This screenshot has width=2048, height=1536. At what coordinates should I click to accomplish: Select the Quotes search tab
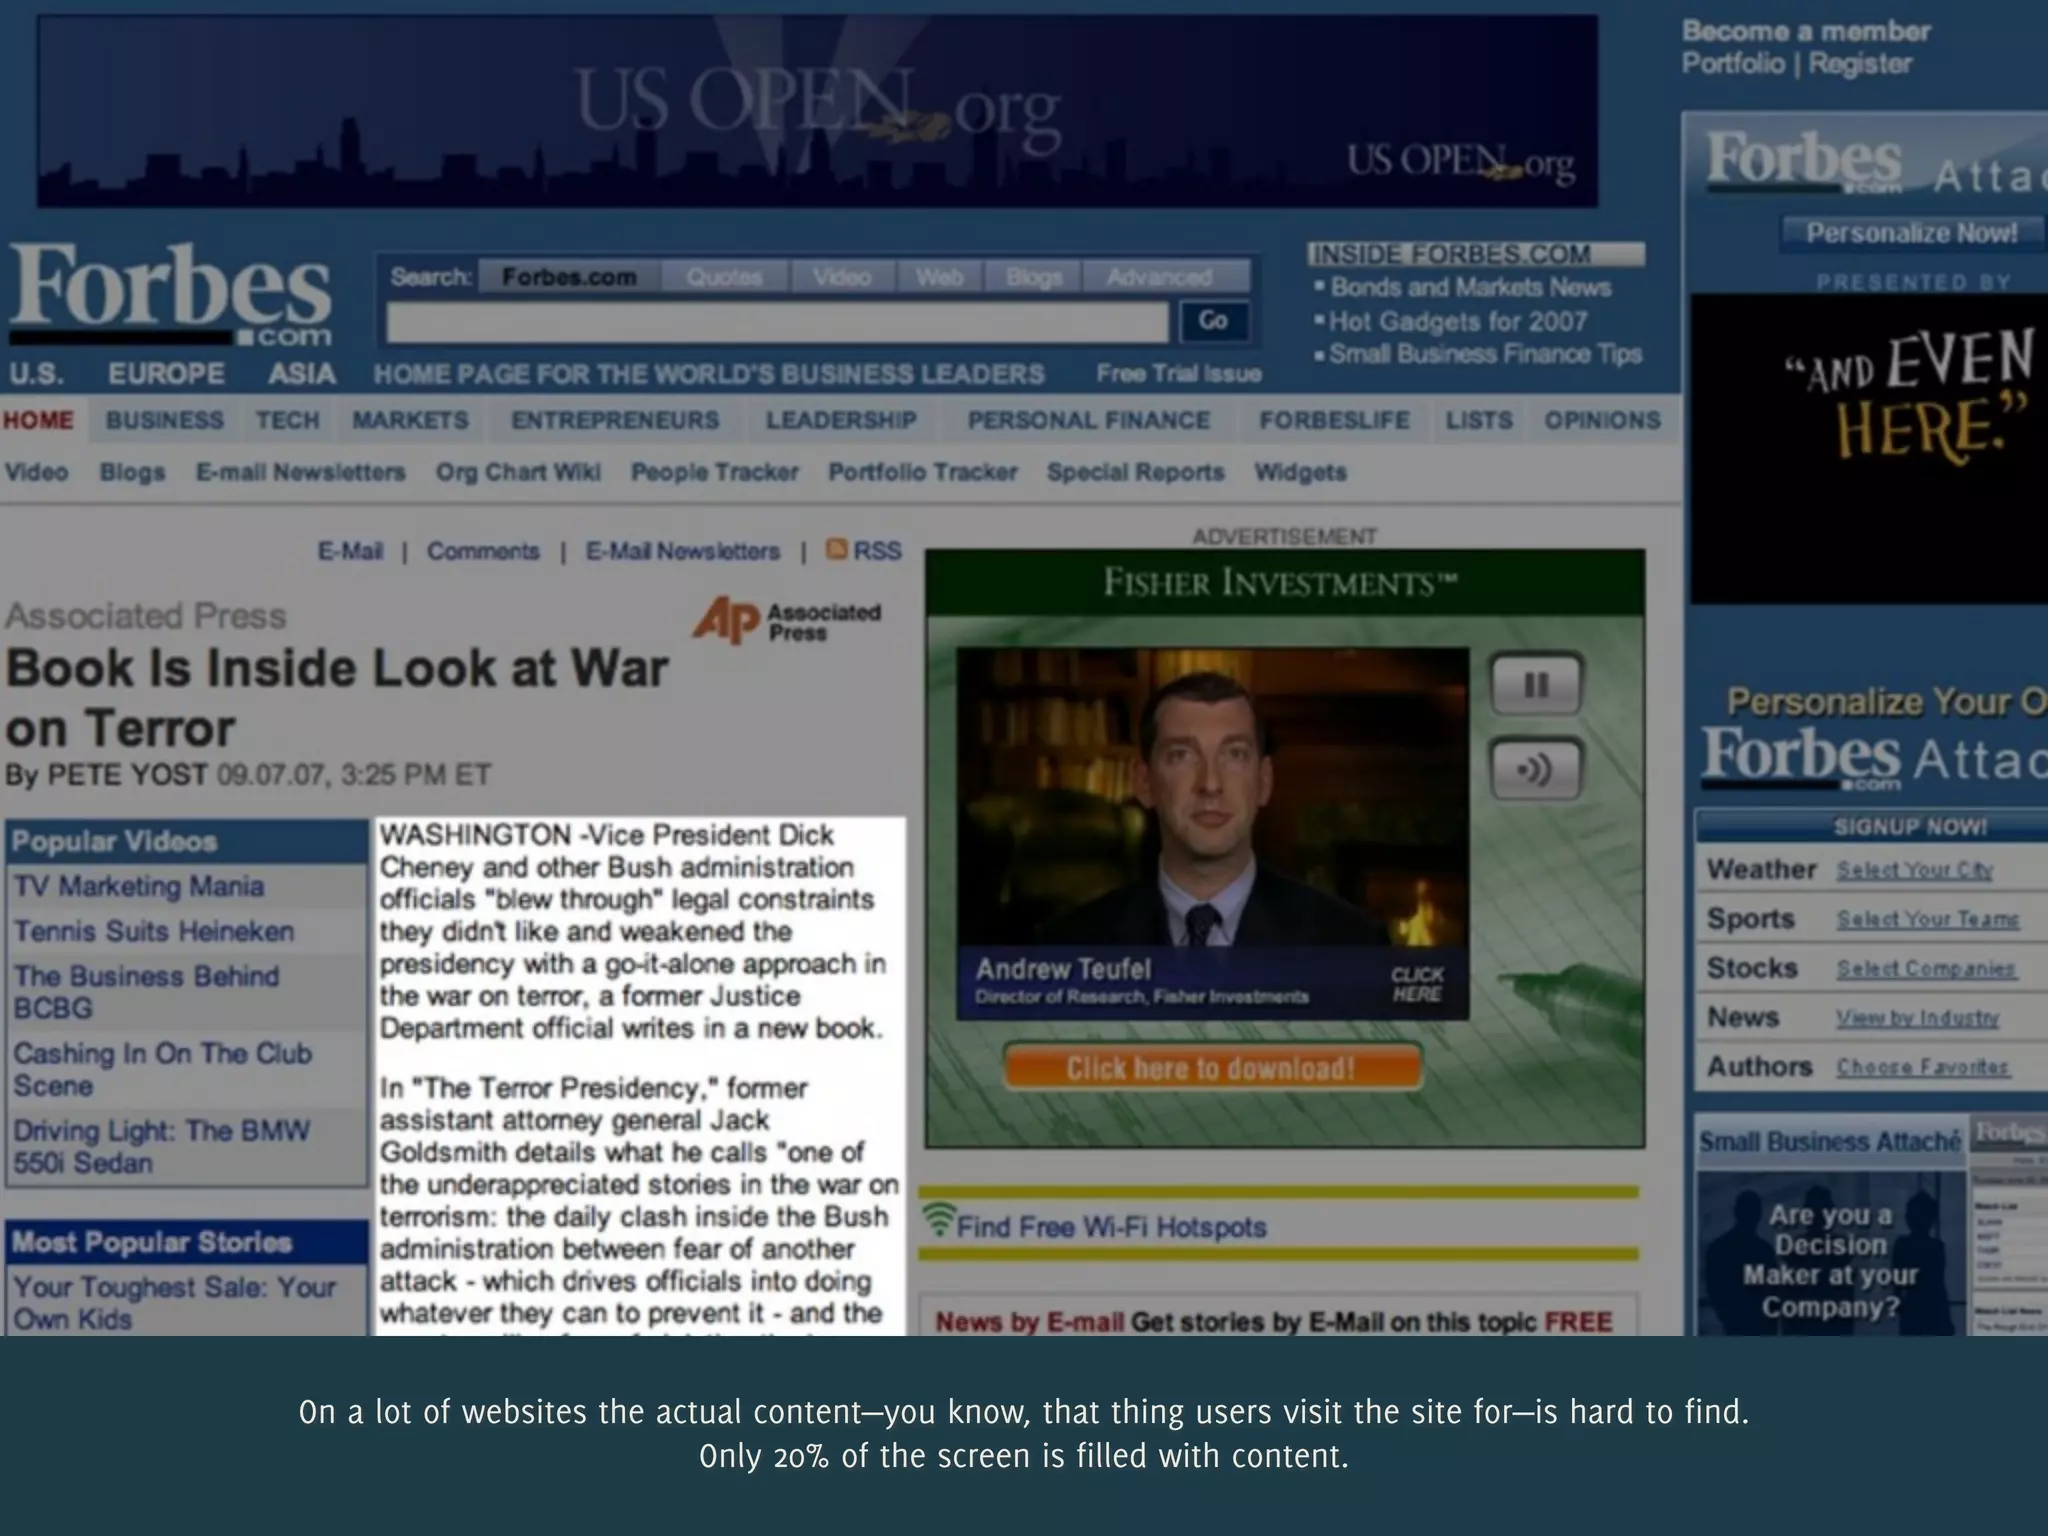click(x=724, y=277)
